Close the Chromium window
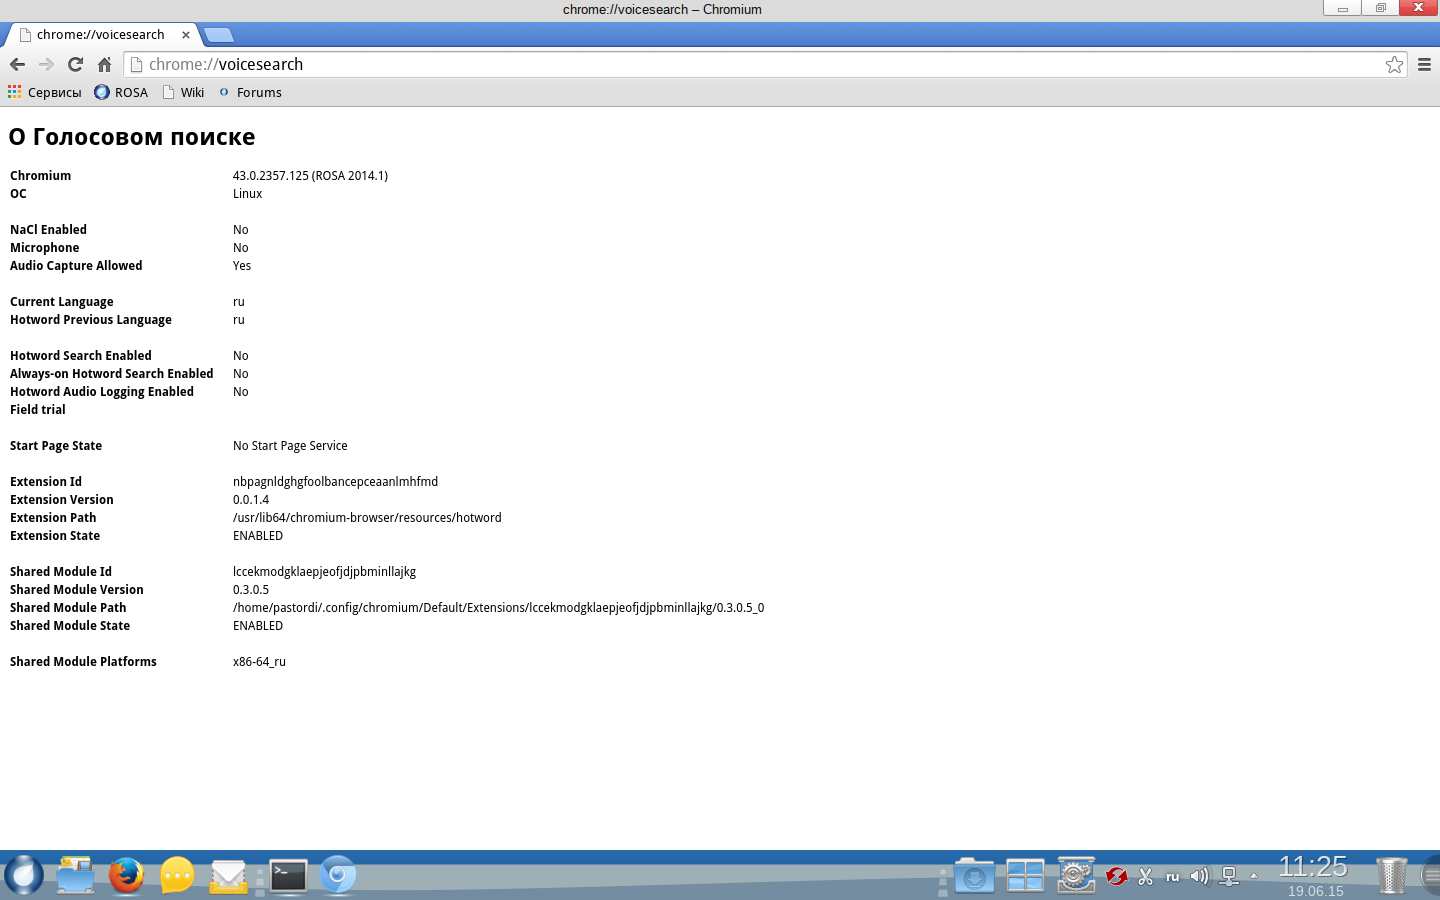1440x900 pixels. [1419, 8]
